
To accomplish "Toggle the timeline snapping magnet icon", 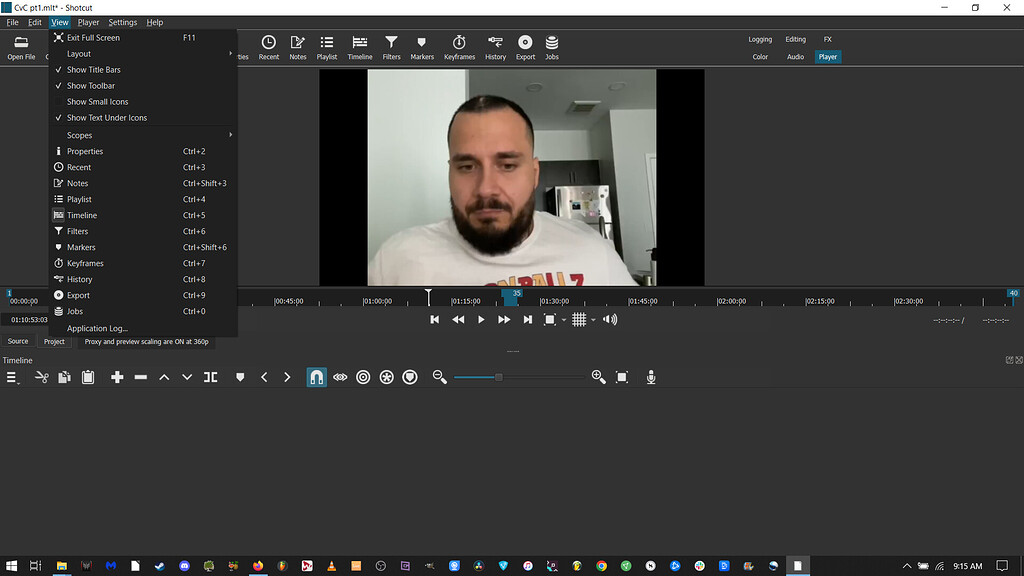I will 316,377.
